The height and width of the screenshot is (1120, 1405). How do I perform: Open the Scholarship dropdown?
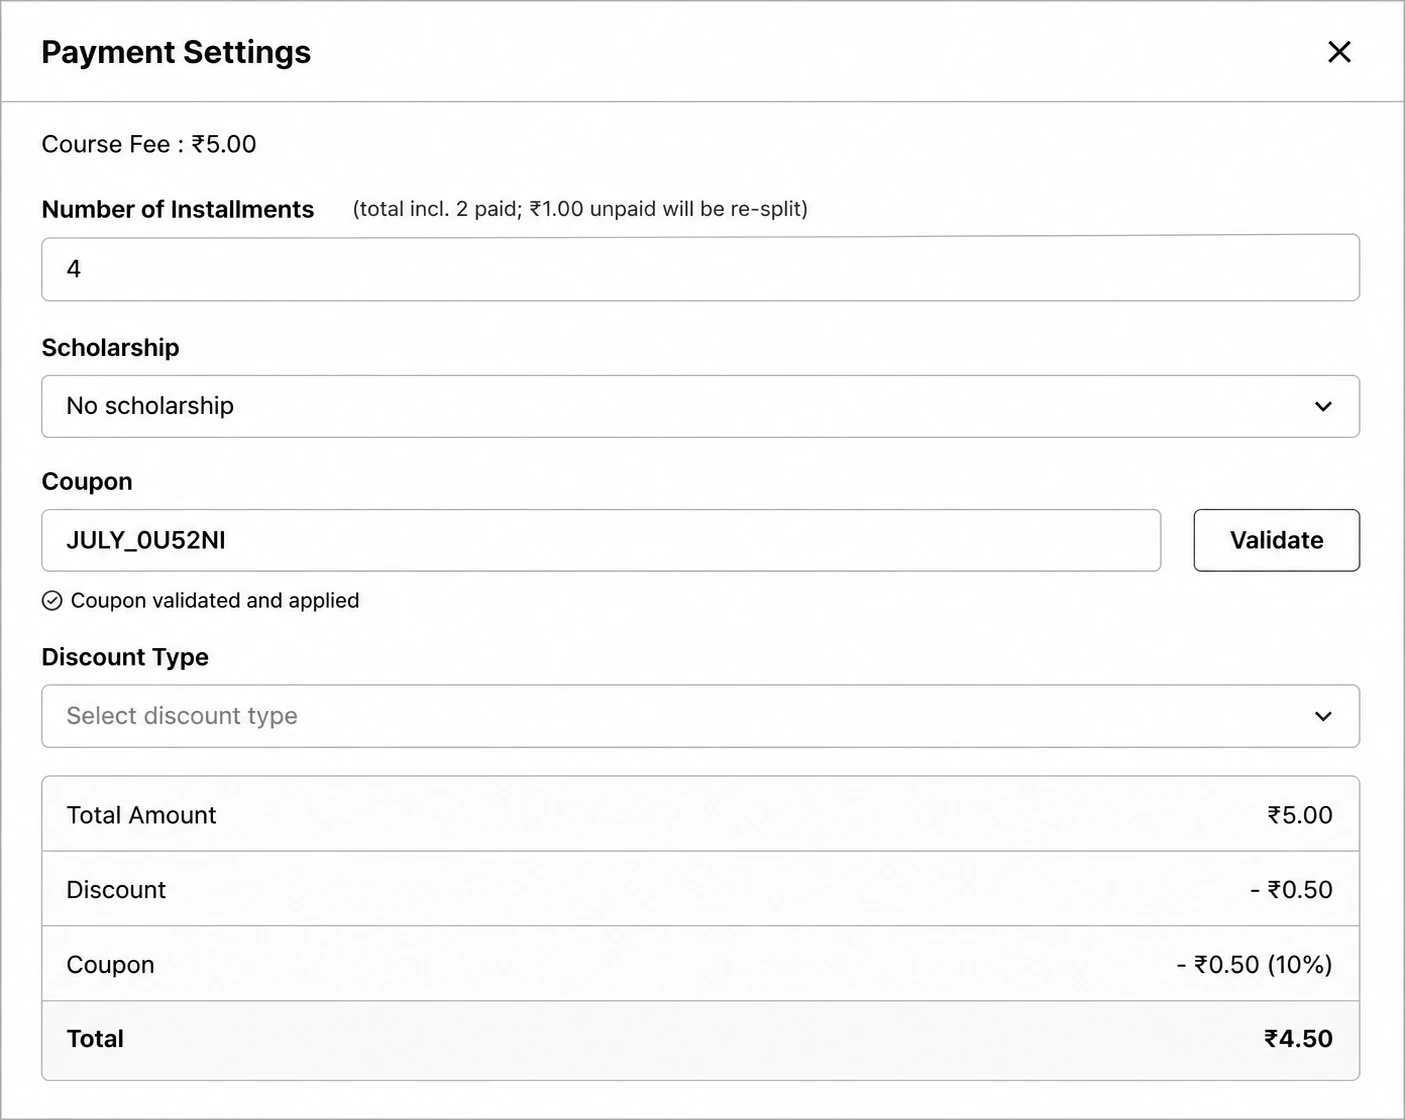(700, 406)
